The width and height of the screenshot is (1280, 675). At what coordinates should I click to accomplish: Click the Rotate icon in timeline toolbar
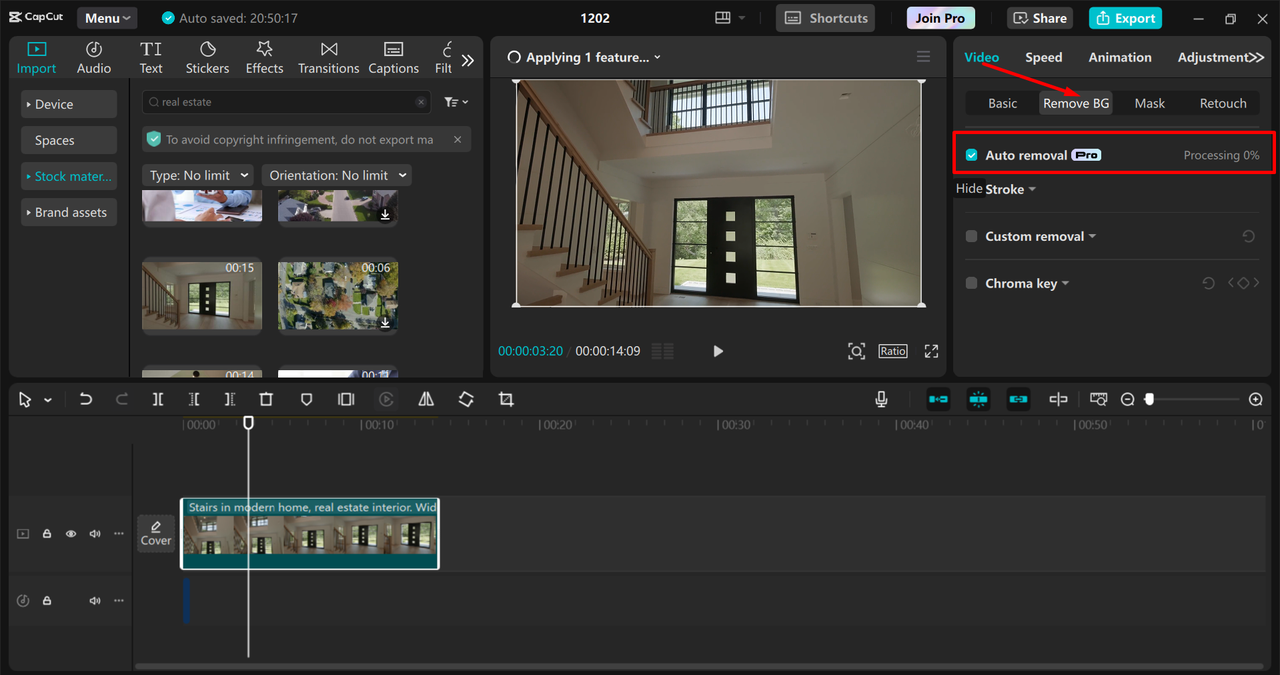click(x=466, y=399)
